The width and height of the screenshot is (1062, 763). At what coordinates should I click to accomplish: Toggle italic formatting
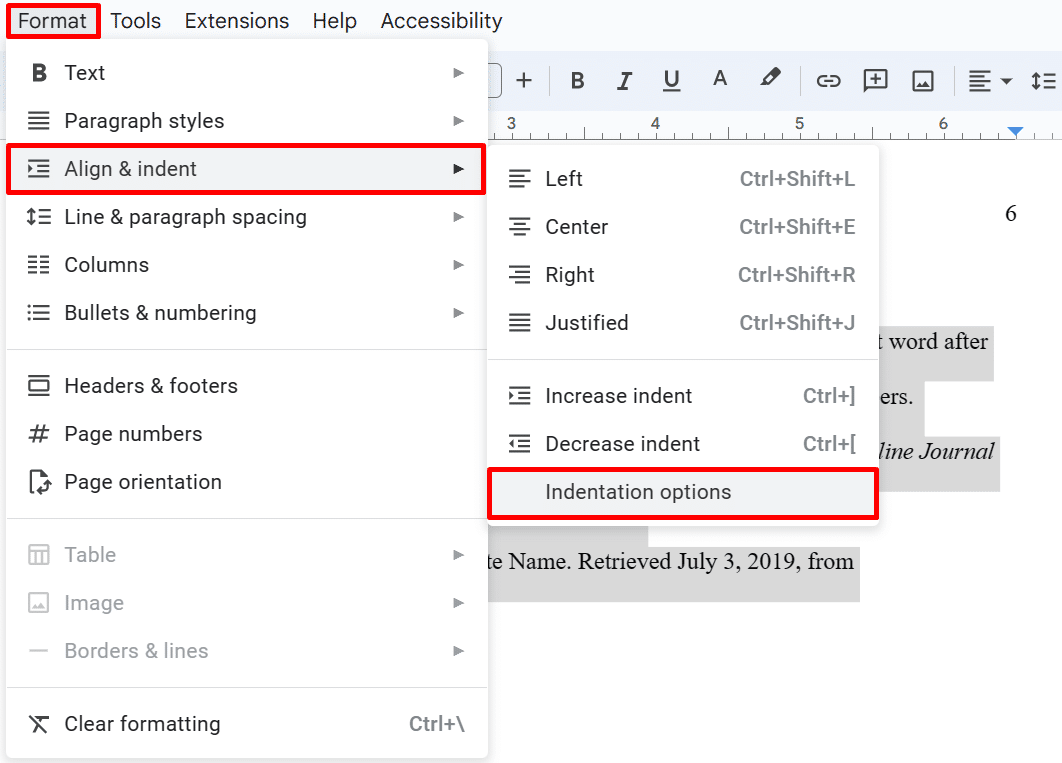(x=624, y=80)
